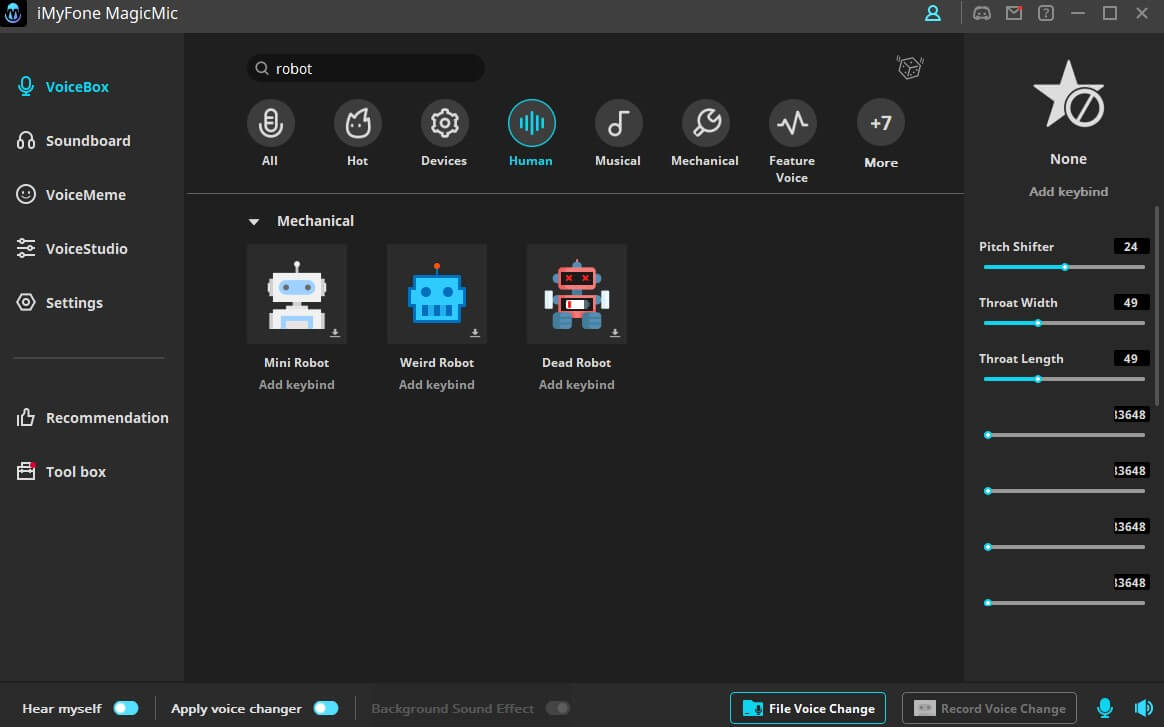Image resolution: width=1164 pixels, height=727 pixels.
Task: Open VoiceMeme in the sidebar
Action: tap(71, 195)
